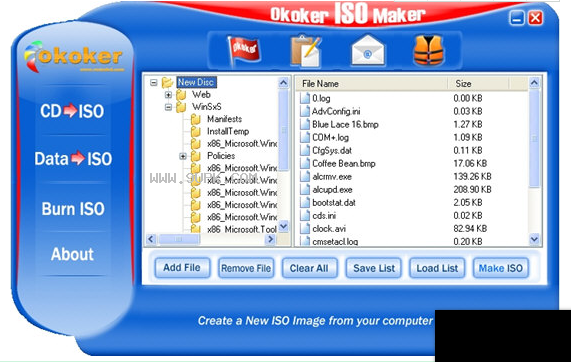Click the 82.94 KB size value
The image size is (571, 362).
(x=470, y=229)
